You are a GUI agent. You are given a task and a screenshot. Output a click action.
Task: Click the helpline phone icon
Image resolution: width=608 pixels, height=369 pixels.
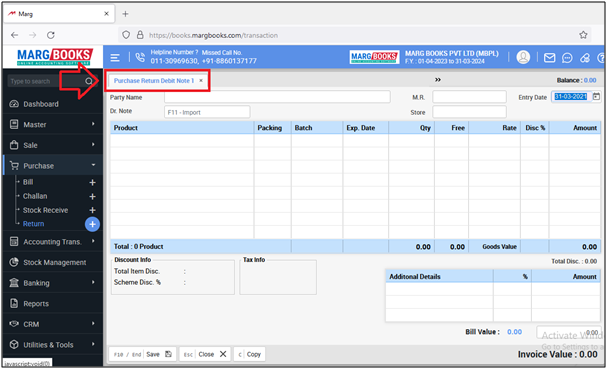[x=140, y=57]
